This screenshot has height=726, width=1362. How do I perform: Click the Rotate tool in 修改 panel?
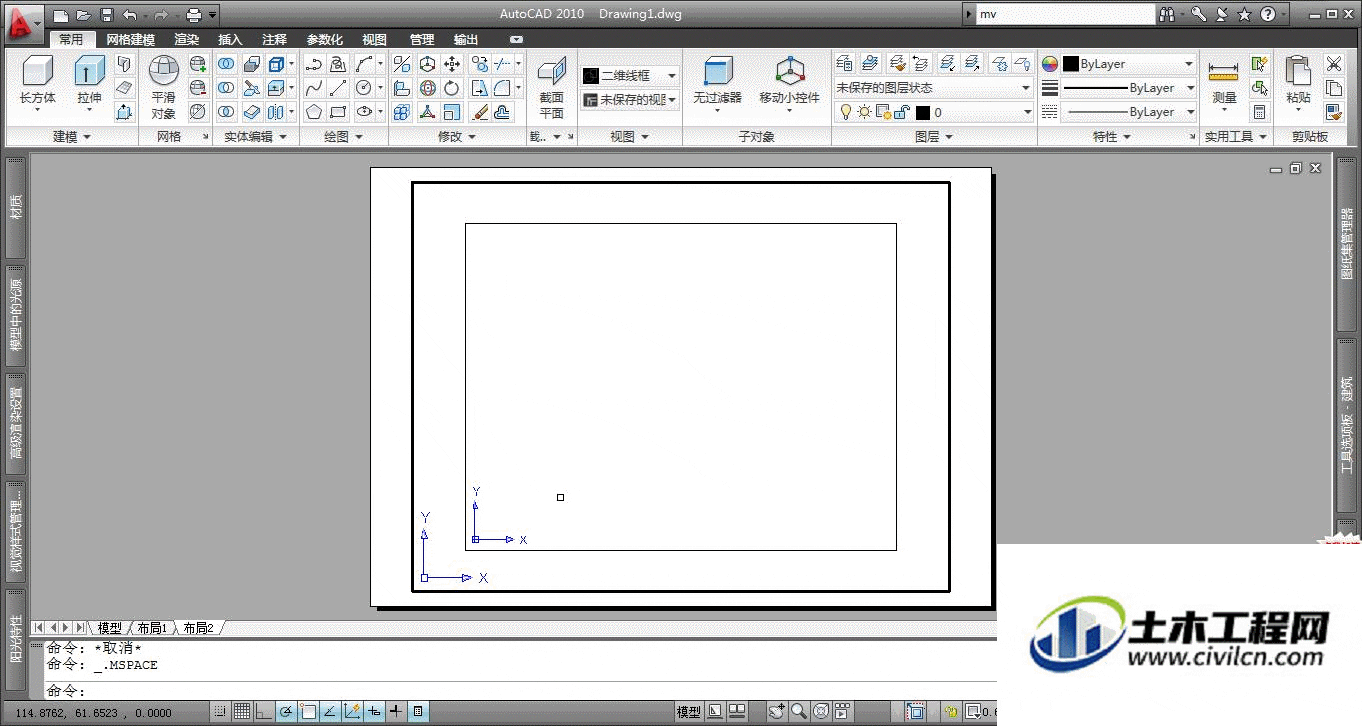point(452,87)
